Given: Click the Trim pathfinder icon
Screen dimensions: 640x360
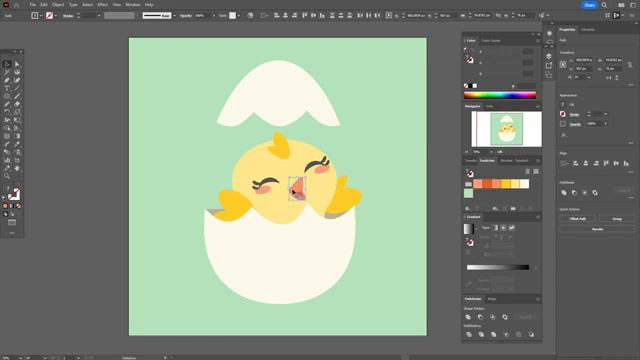Looking at the screenshot, I should 481,334.
